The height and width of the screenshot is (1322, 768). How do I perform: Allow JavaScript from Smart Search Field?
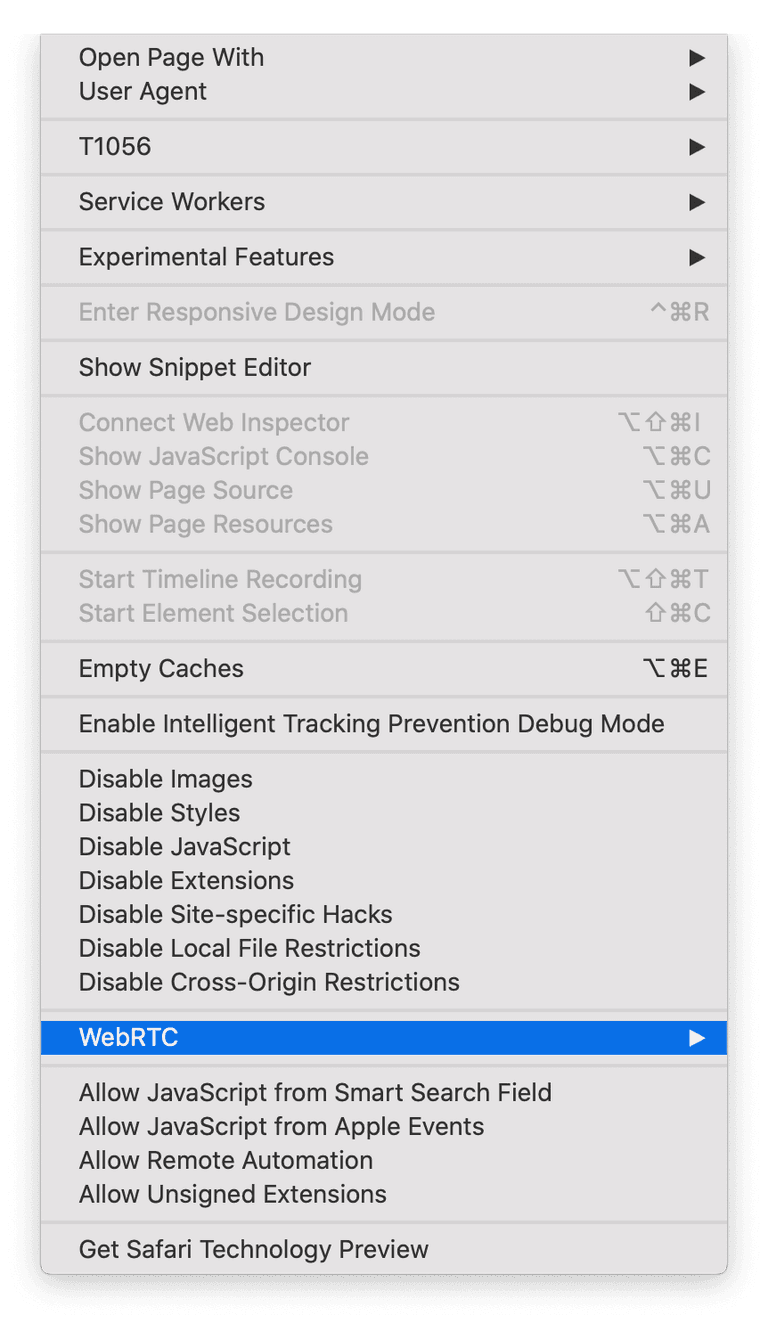click(315, 1092)
